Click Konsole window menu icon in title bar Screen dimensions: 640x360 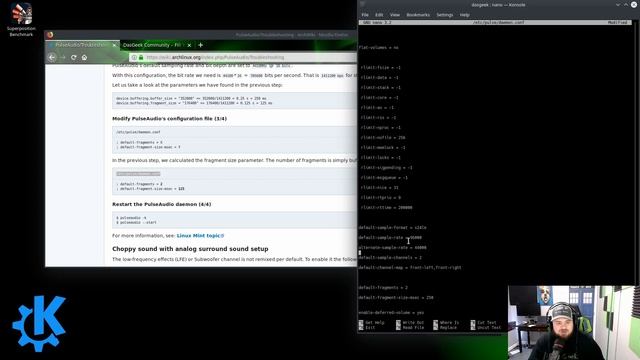click(x=362, y=4)
